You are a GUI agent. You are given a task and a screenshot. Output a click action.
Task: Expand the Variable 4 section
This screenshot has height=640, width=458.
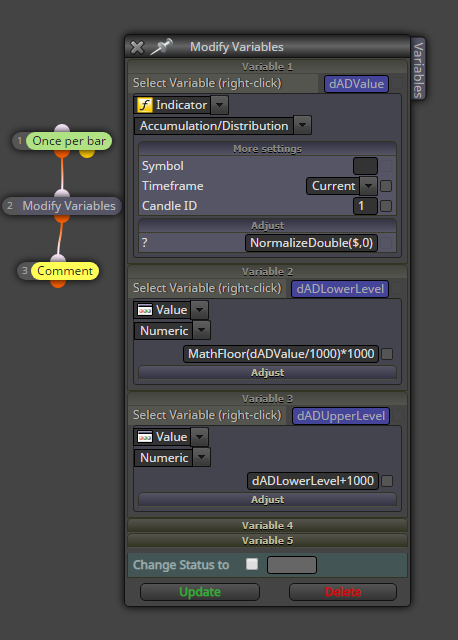tap(267, 525)
